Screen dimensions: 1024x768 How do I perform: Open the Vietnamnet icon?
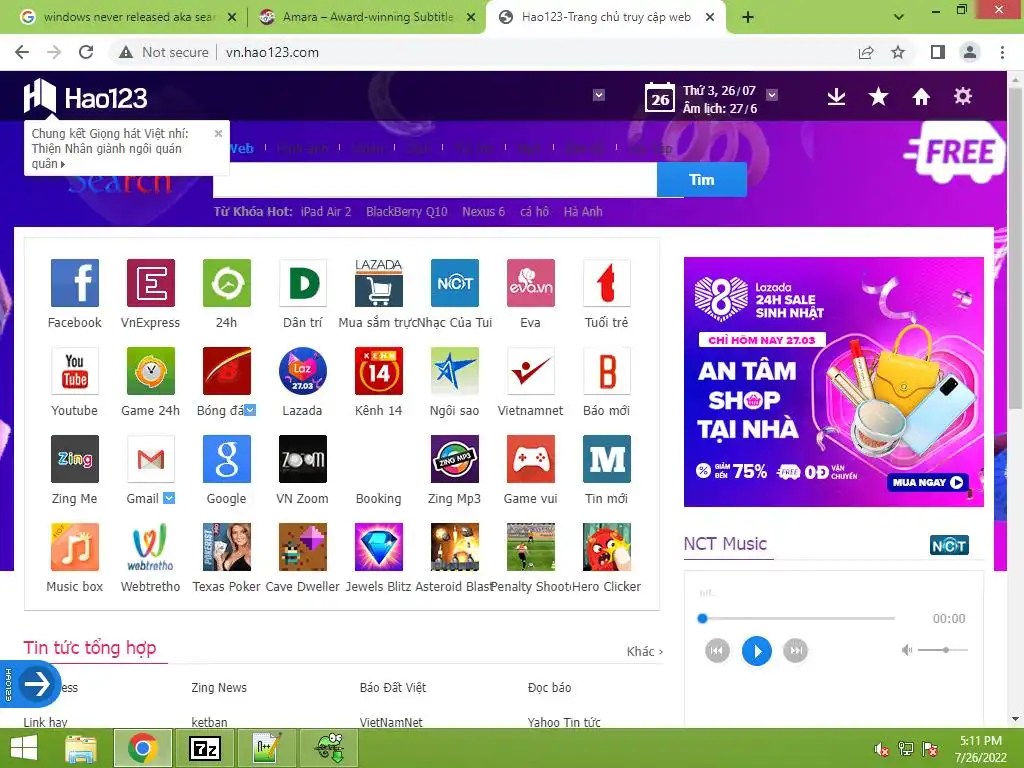[531, 371]
